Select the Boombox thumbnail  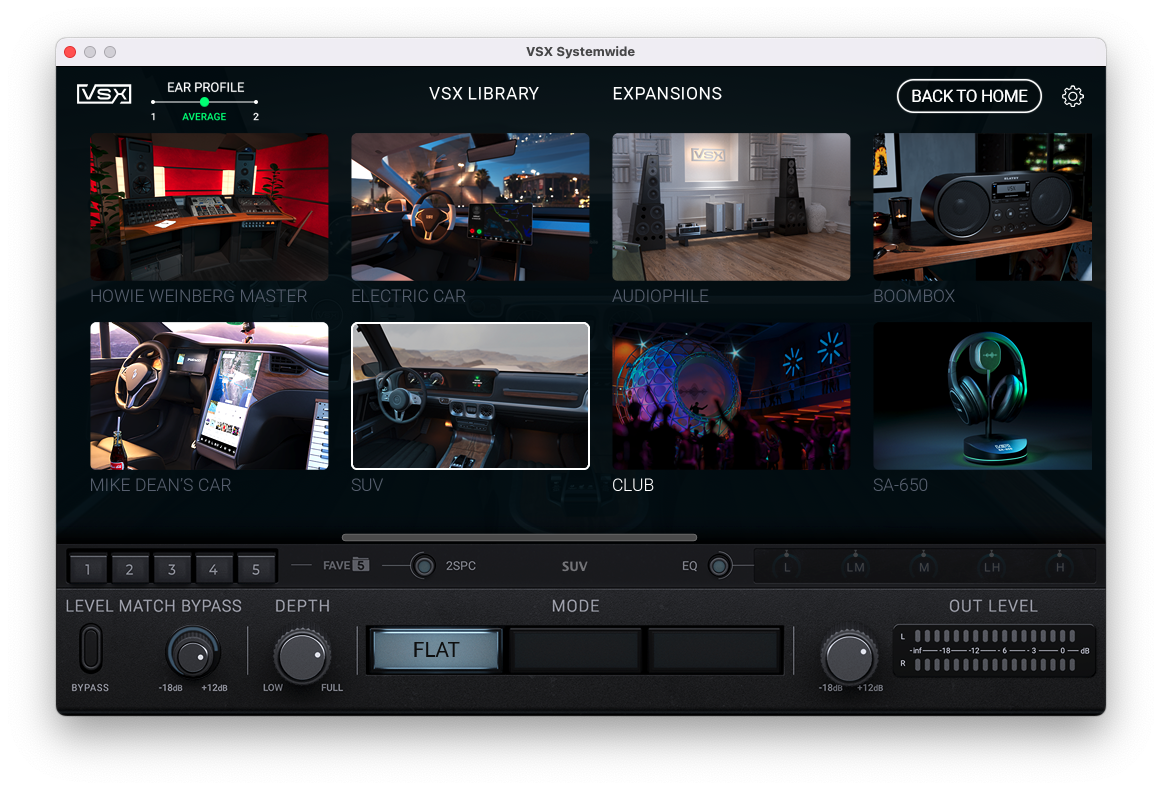pyautogui.click(x=983, y=207)
